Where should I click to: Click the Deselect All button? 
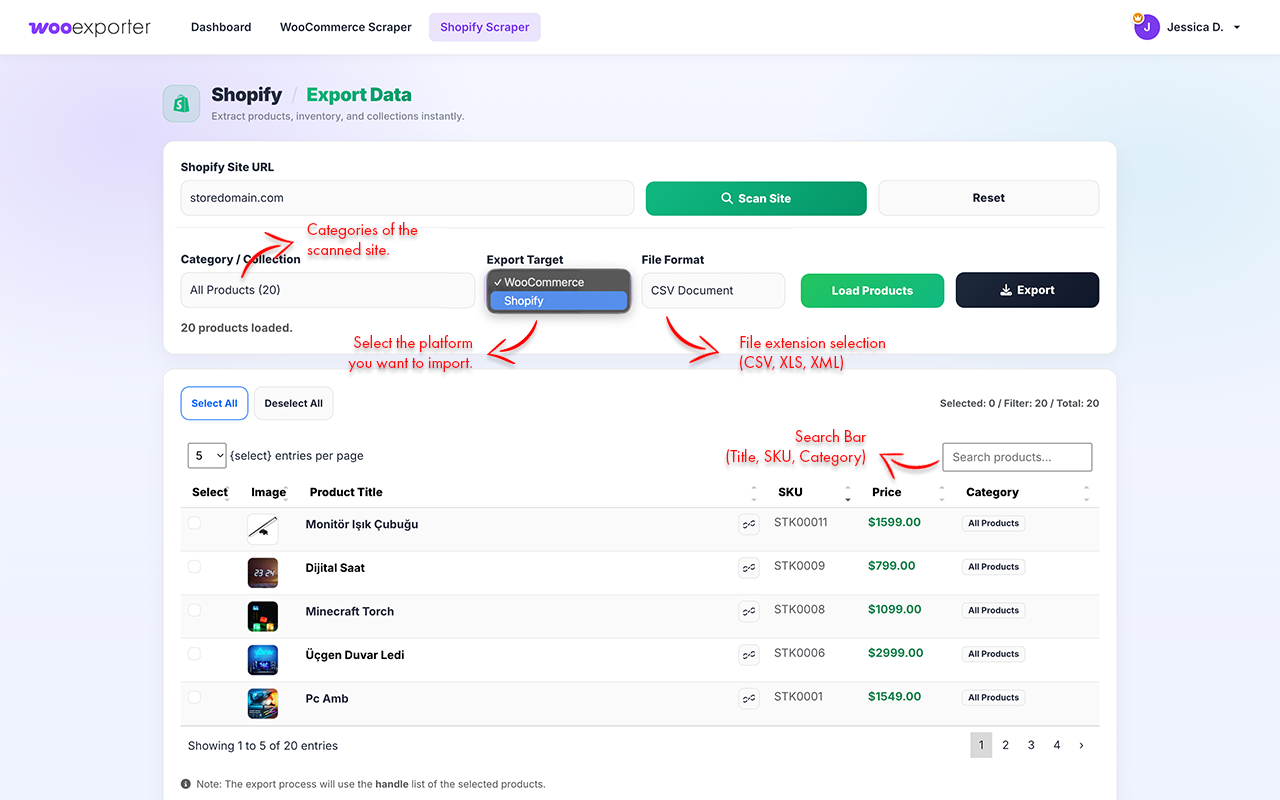(x=294, y=403)
